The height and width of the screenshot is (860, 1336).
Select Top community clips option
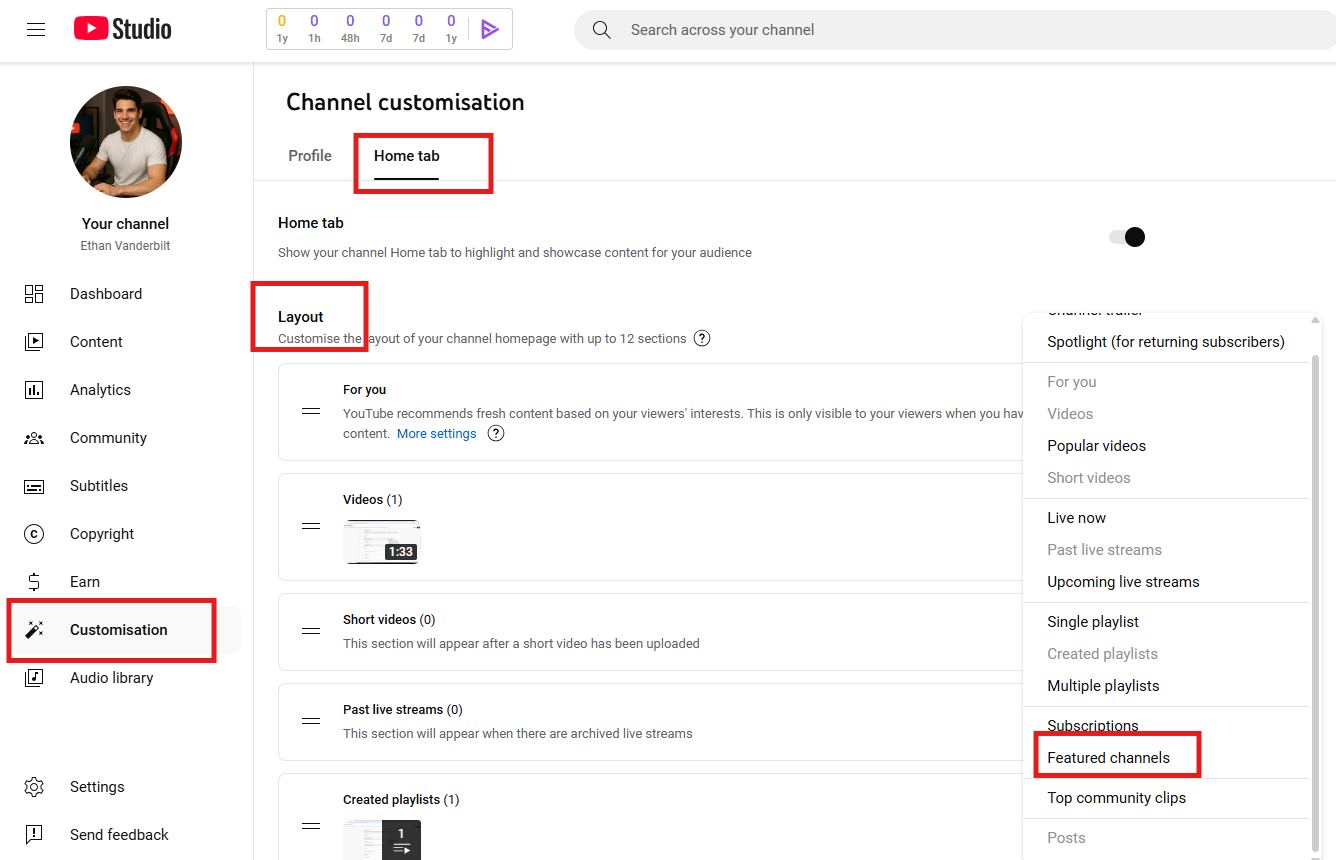[1116, 797]
